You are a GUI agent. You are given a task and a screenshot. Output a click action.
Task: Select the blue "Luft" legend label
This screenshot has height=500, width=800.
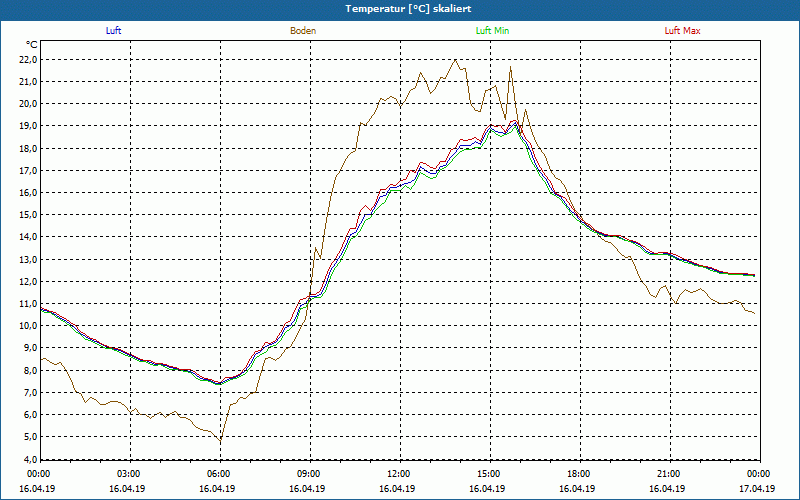click(113, 31)
